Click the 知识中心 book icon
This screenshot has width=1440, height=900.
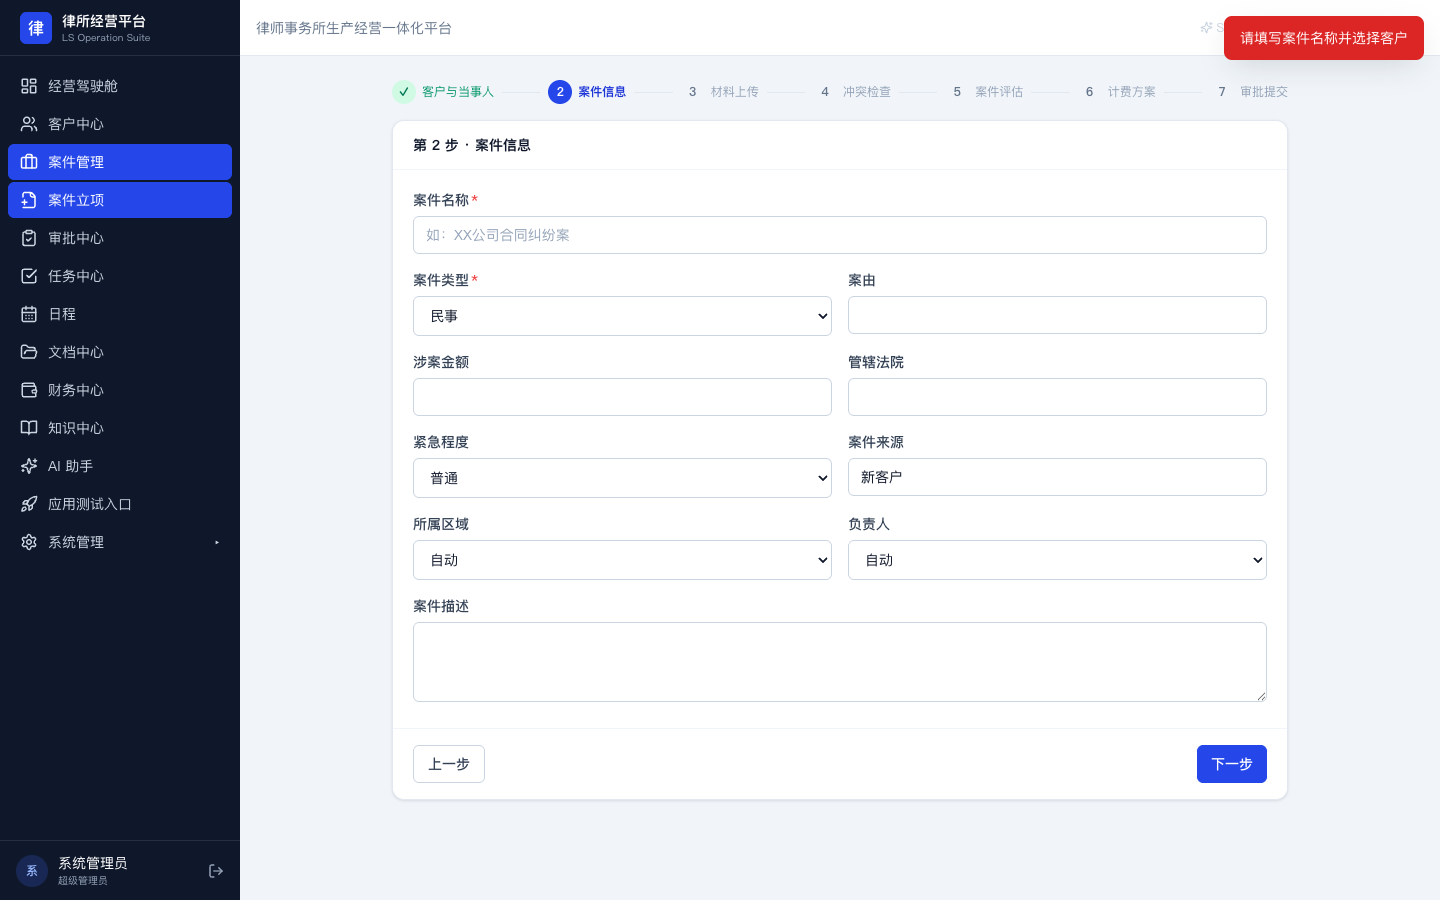(29, 428)
